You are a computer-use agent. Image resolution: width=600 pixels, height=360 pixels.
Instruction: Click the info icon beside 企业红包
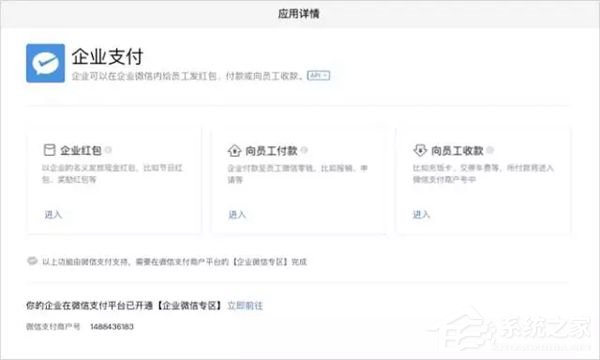tap(108, 150)
